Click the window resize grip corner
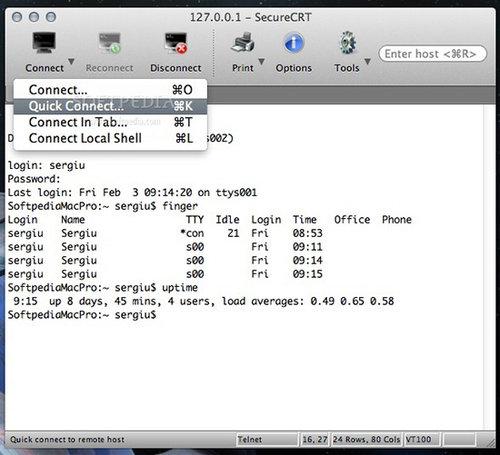This screenshot has height=455, width=500. tap(490, 442)
